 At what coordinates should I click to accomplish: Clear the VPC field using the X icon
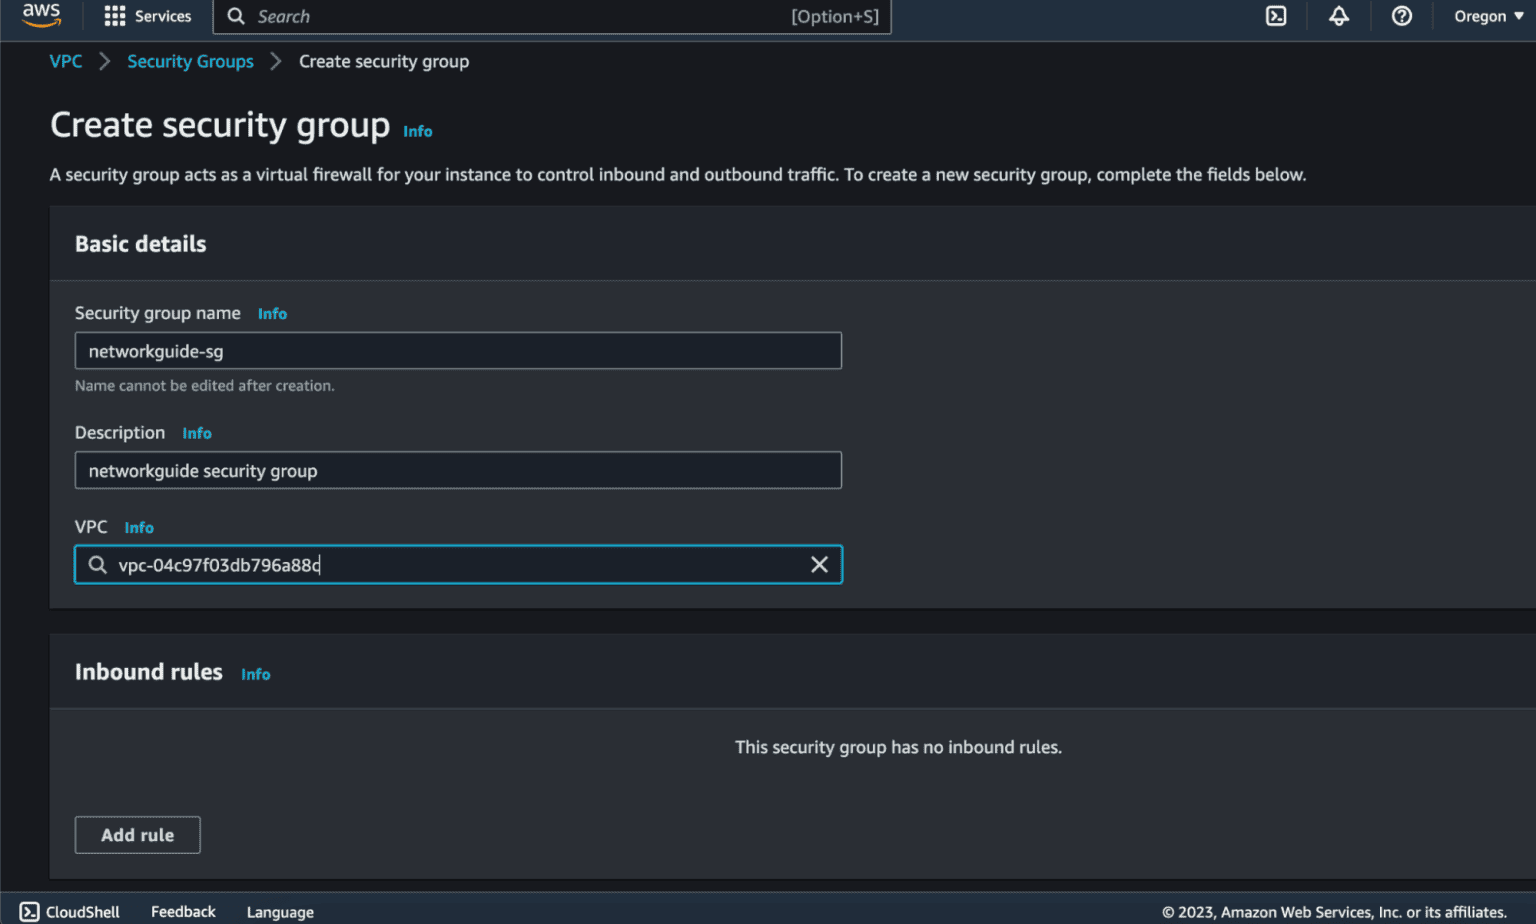pyautogui.click(x=819, y=564)
